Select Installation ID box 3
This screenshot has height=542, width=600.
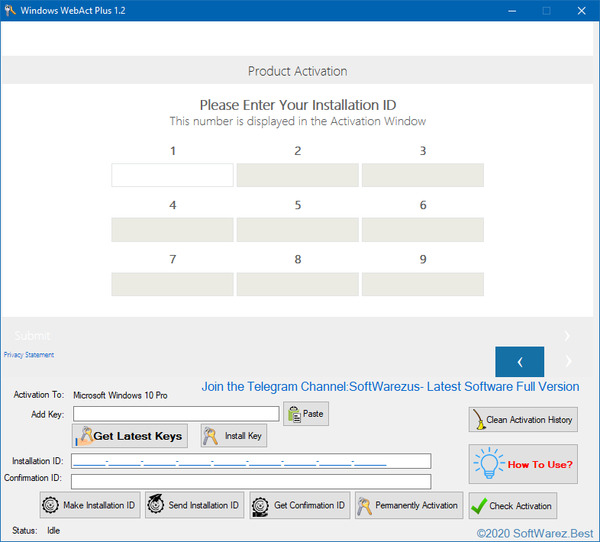[422, 175]
